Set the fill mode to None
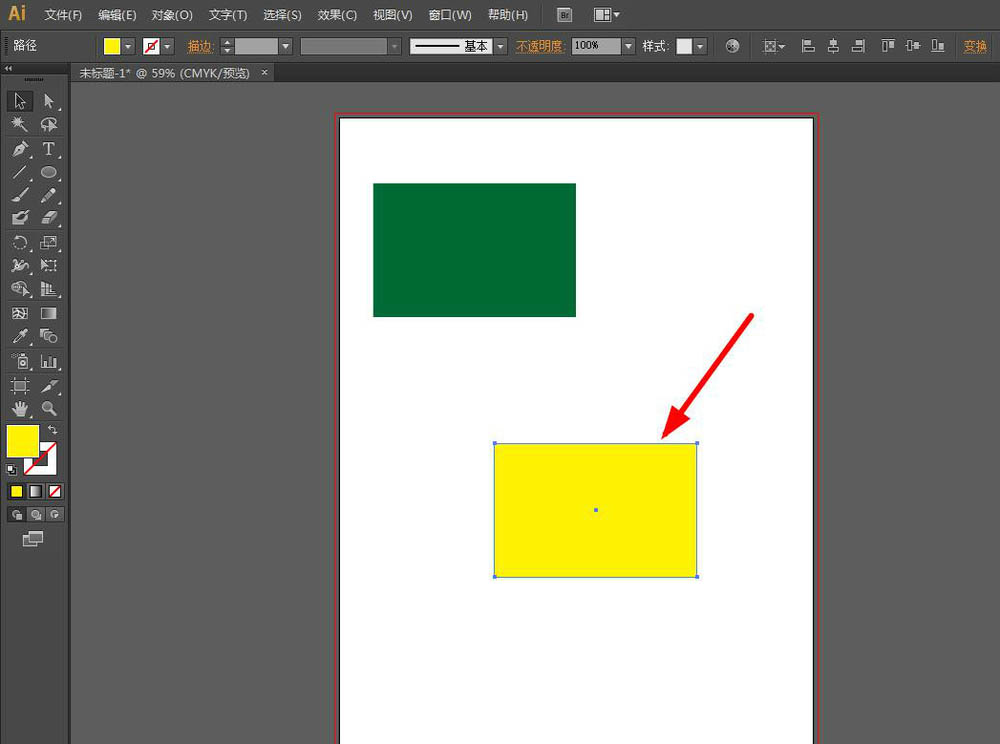 [55, 491]
